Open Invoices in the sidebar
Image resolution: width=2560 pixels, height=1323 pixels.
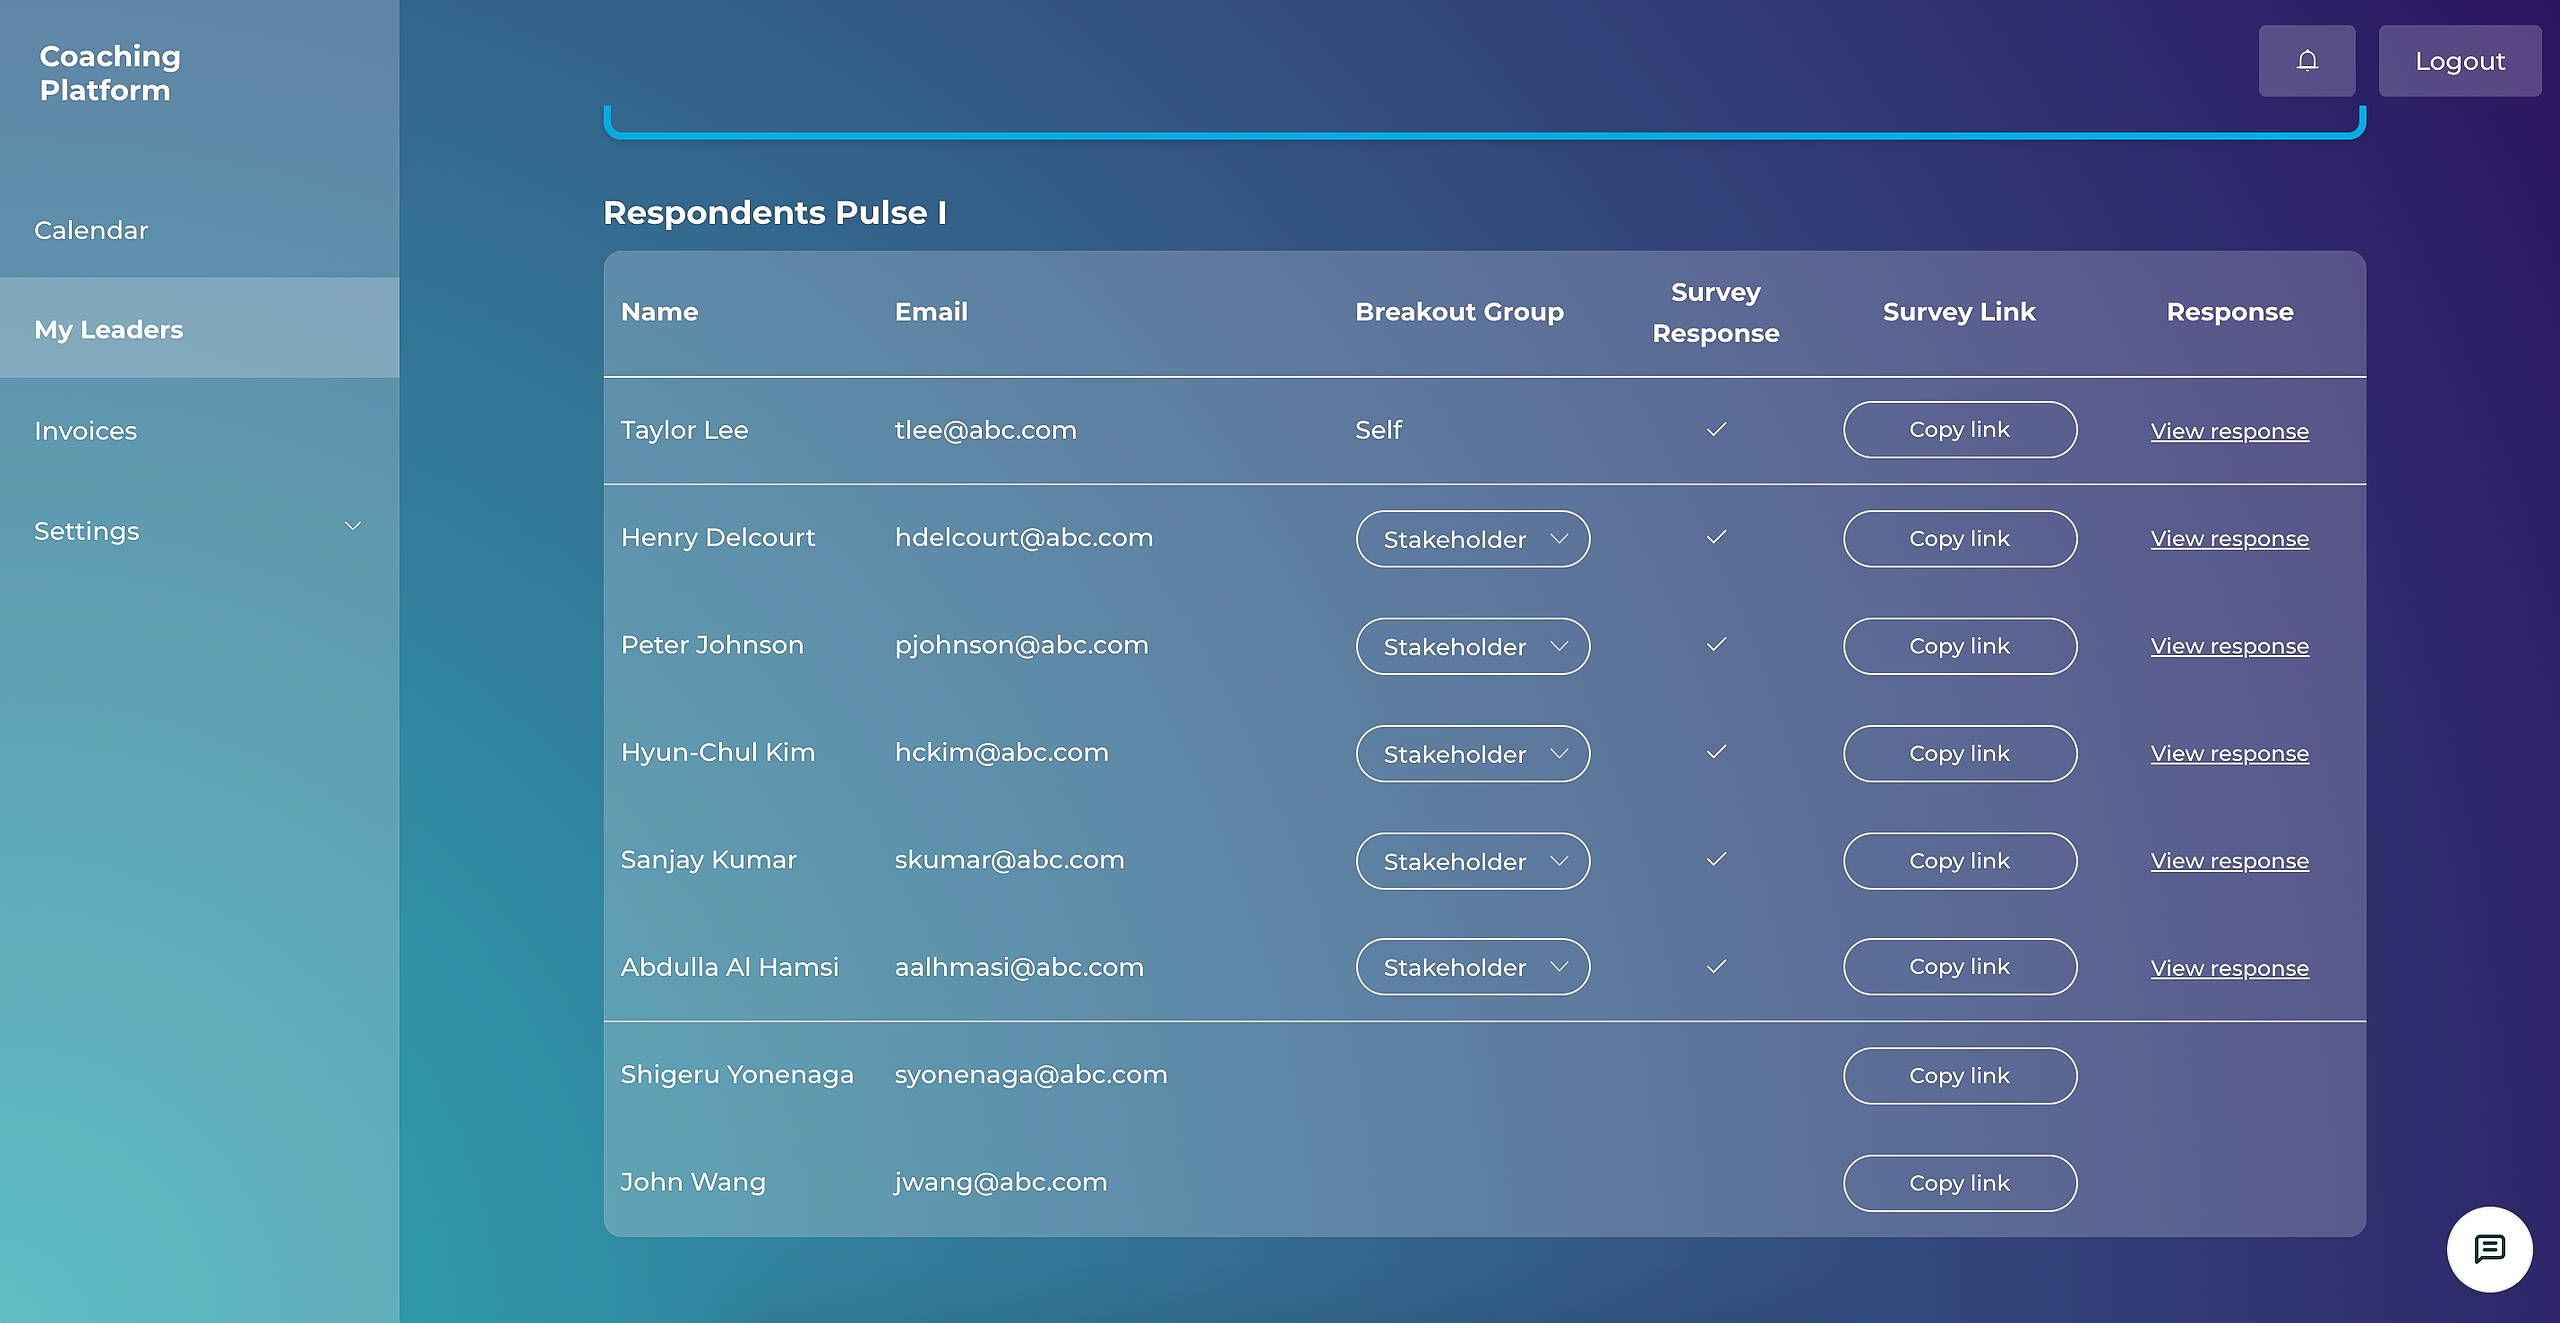[x=86, y=431]
